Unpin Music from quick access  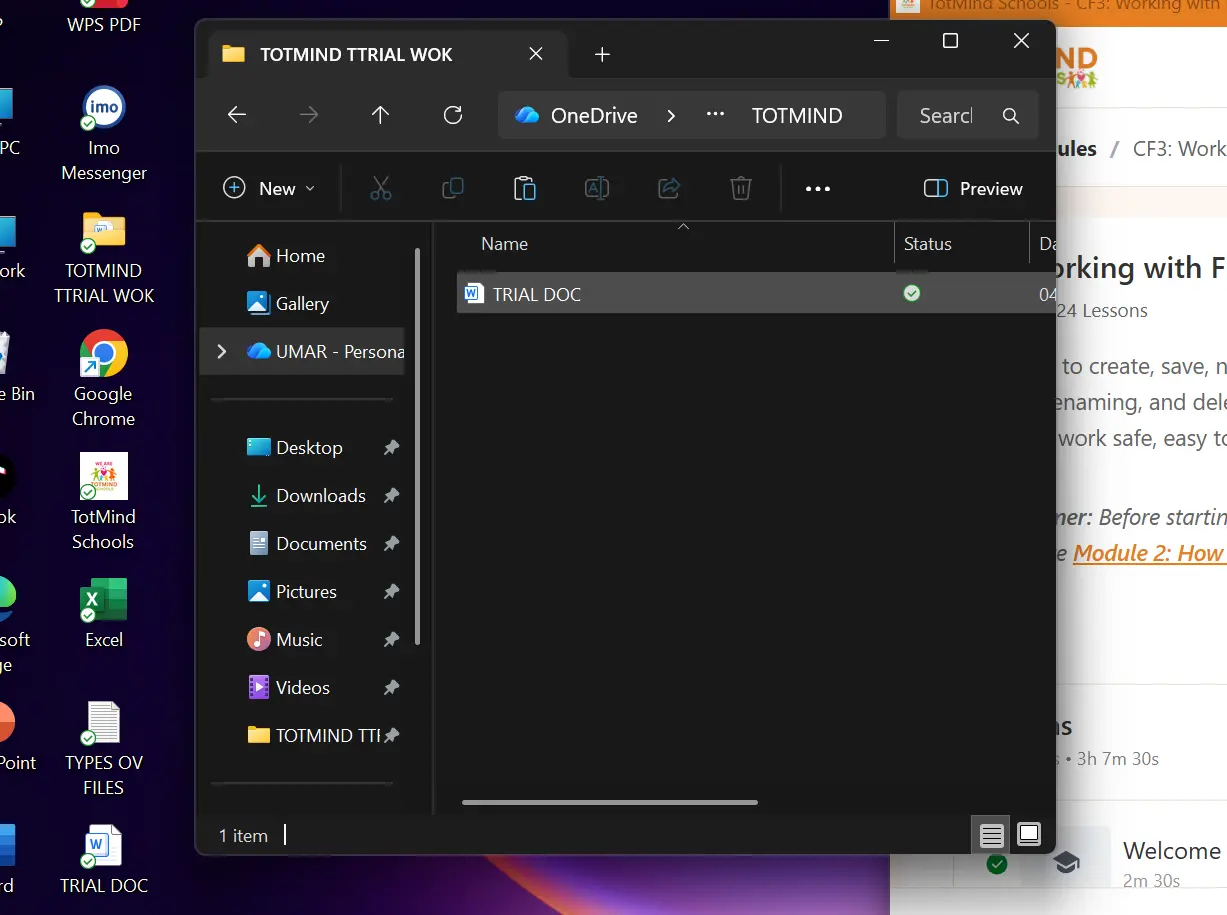coord(391,640)
